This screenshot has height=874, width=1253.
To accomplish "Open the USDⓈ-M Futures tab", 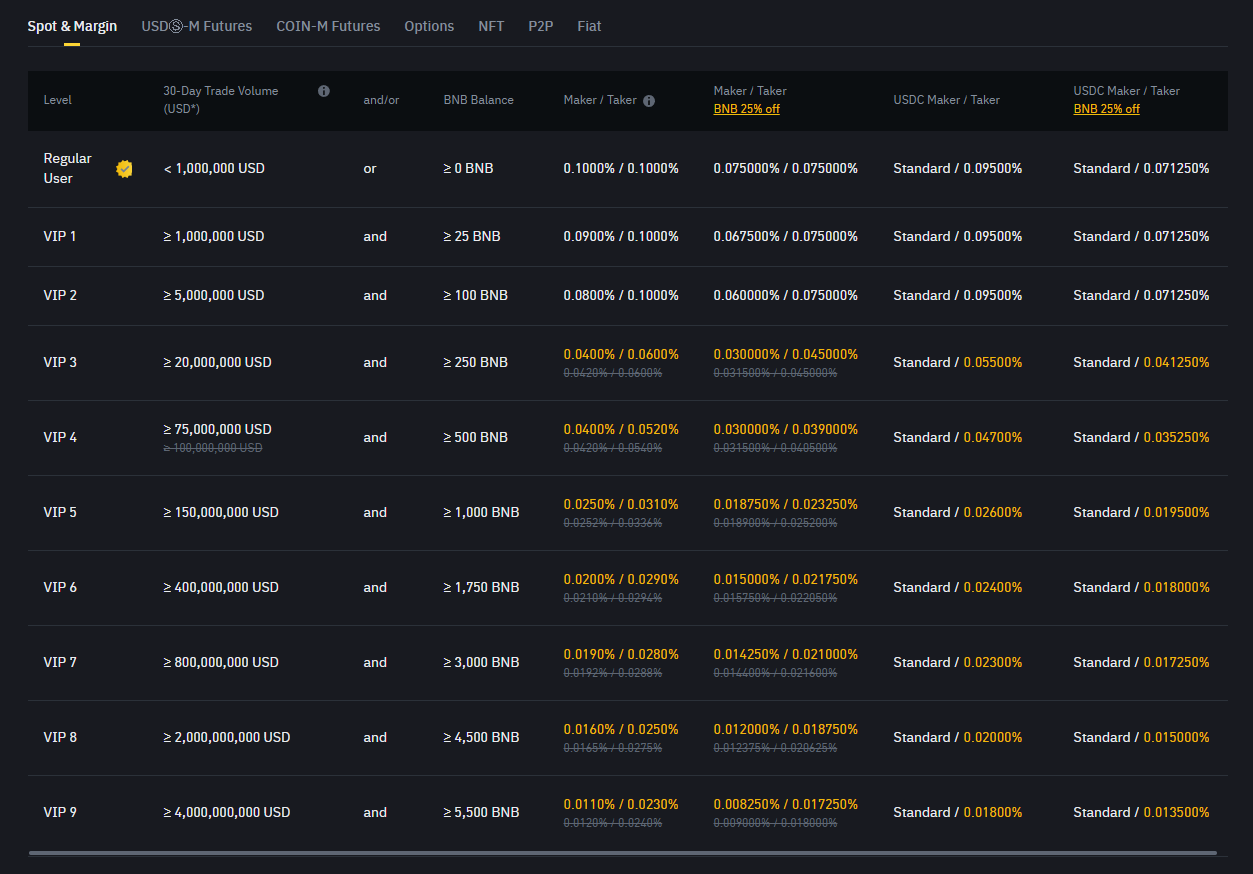I will (197, 26).
